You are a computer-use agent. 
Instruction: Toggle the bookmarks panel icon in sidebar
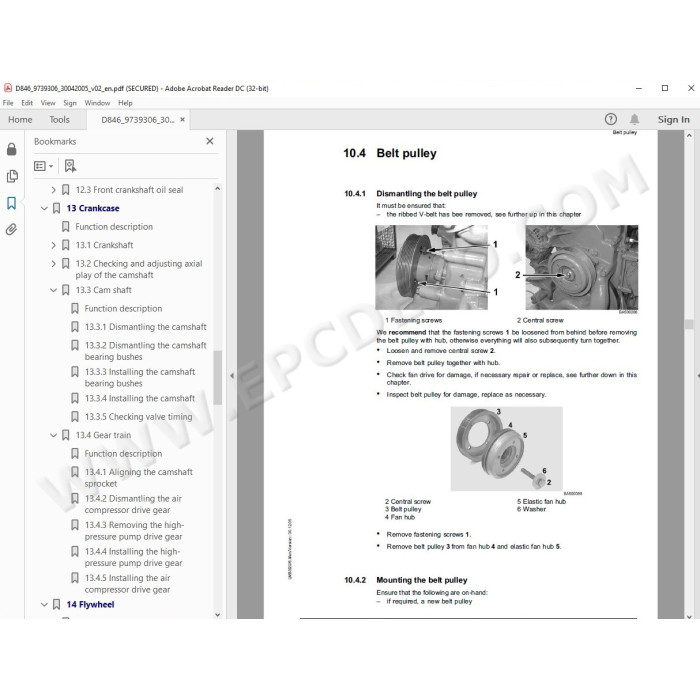pos(12,203)
